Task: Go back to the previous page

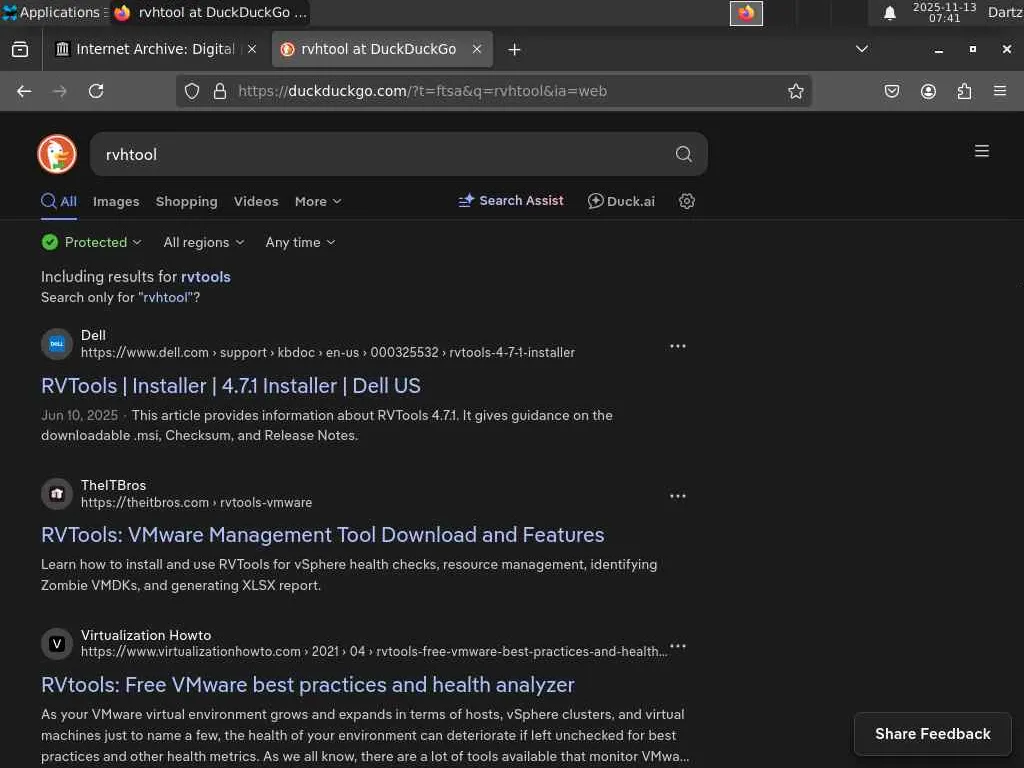Action: point(24,91)
